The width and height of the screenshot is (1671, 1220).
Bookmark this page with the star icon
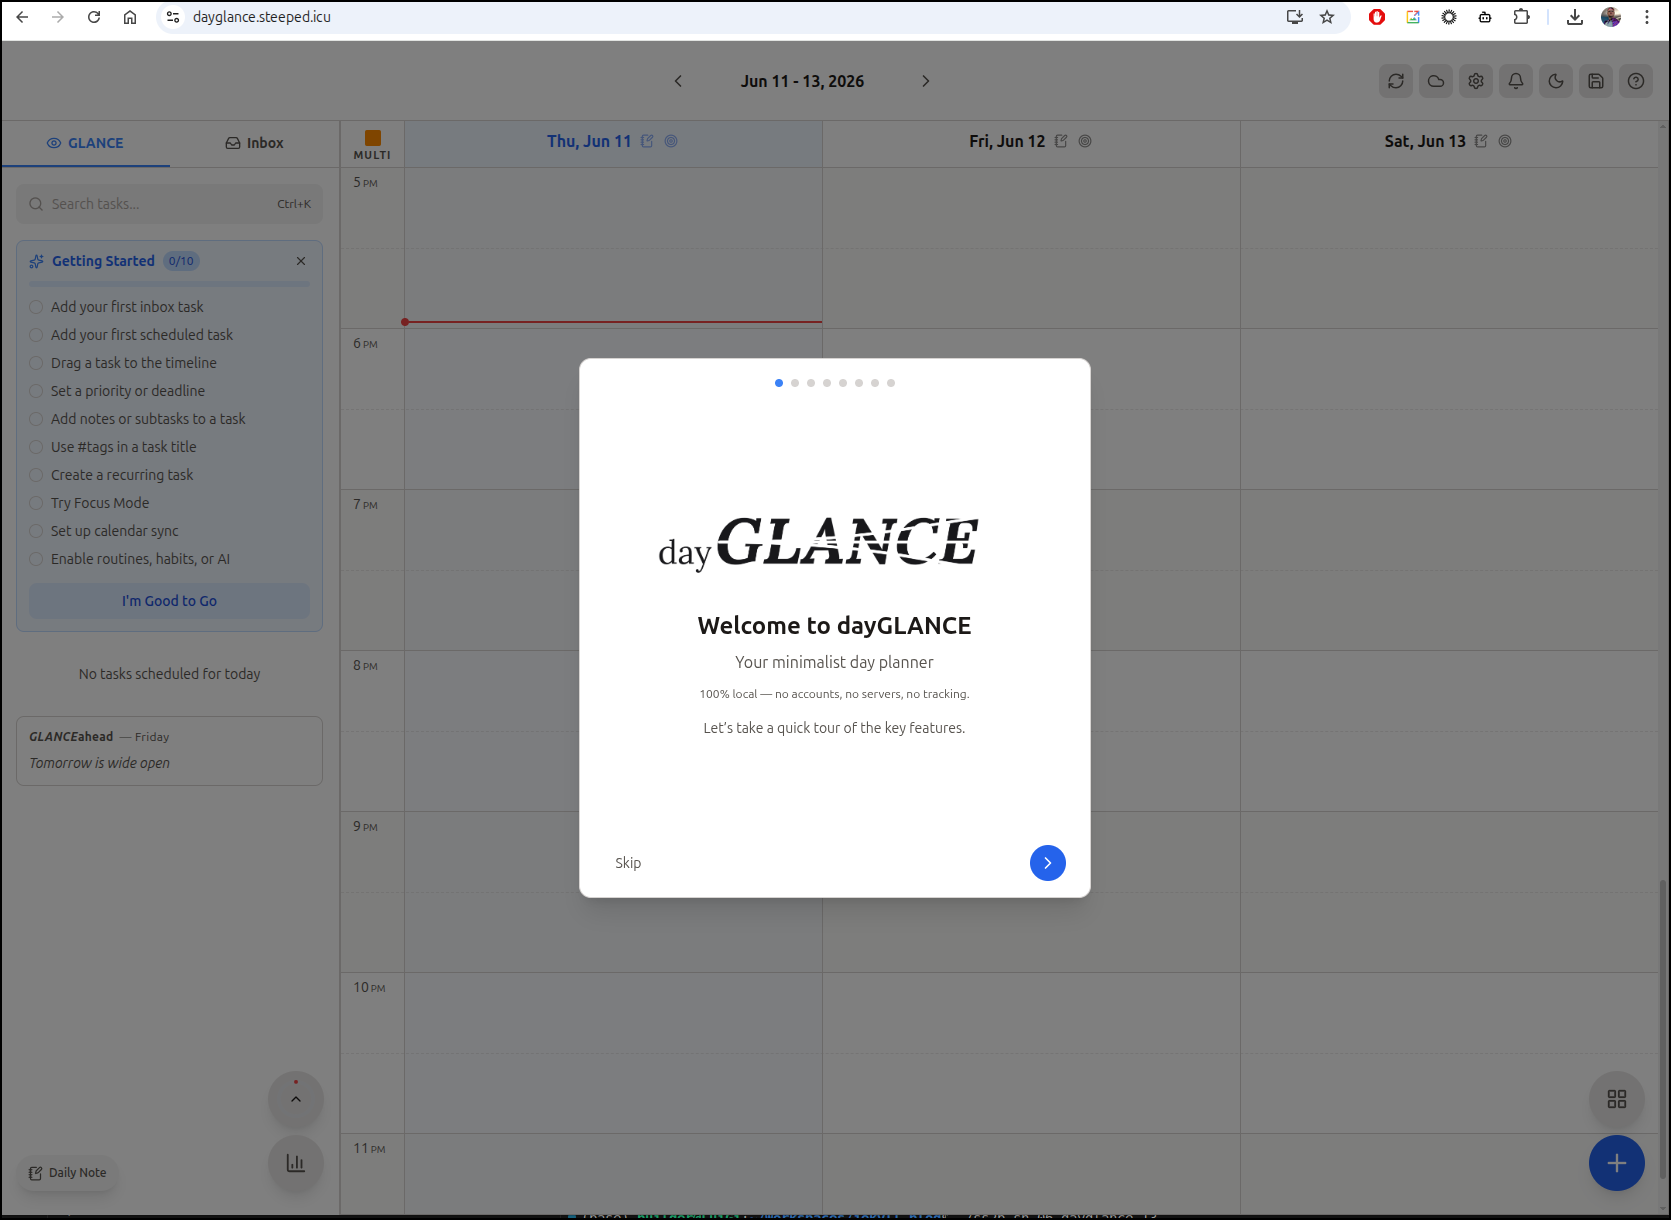point(1327,17)
